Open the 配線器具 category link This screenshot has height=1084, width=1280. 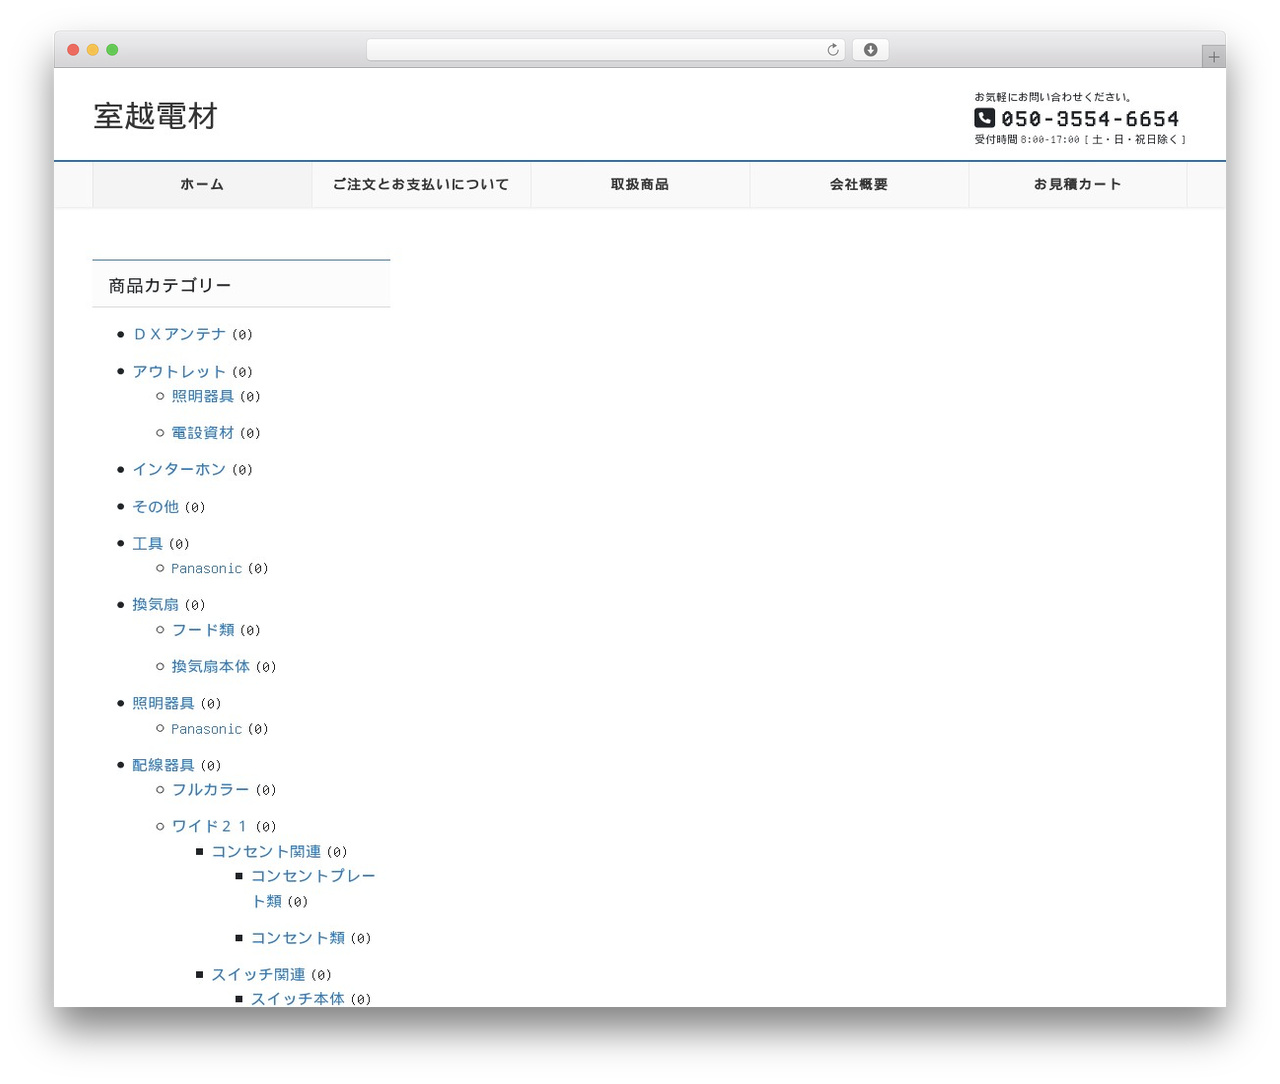[x=163, y=765]
